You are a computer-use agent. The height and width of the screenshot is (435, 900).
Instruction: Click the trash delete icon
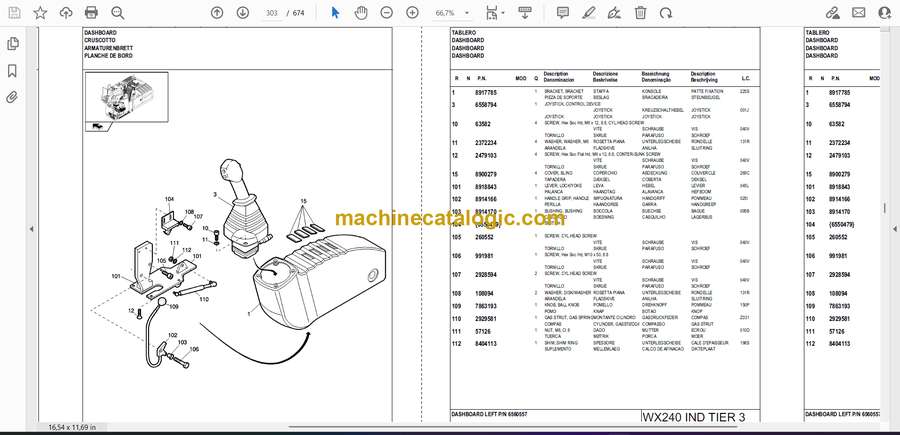point(641,13)
